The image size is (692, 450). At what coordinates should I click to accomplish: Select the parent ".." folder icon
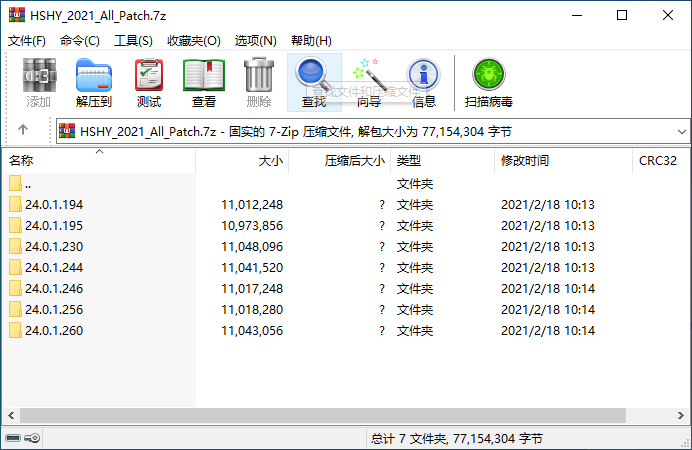tap(15, 183)
